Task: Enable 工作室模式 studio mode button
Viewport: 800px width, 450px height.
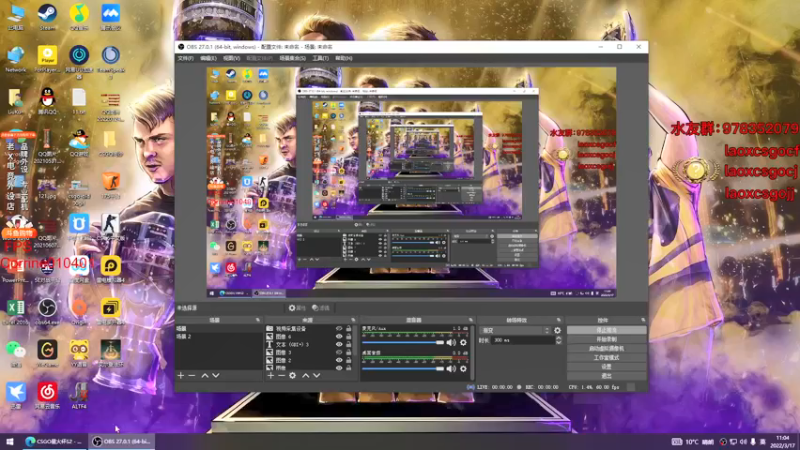Action: pos(606,358)
